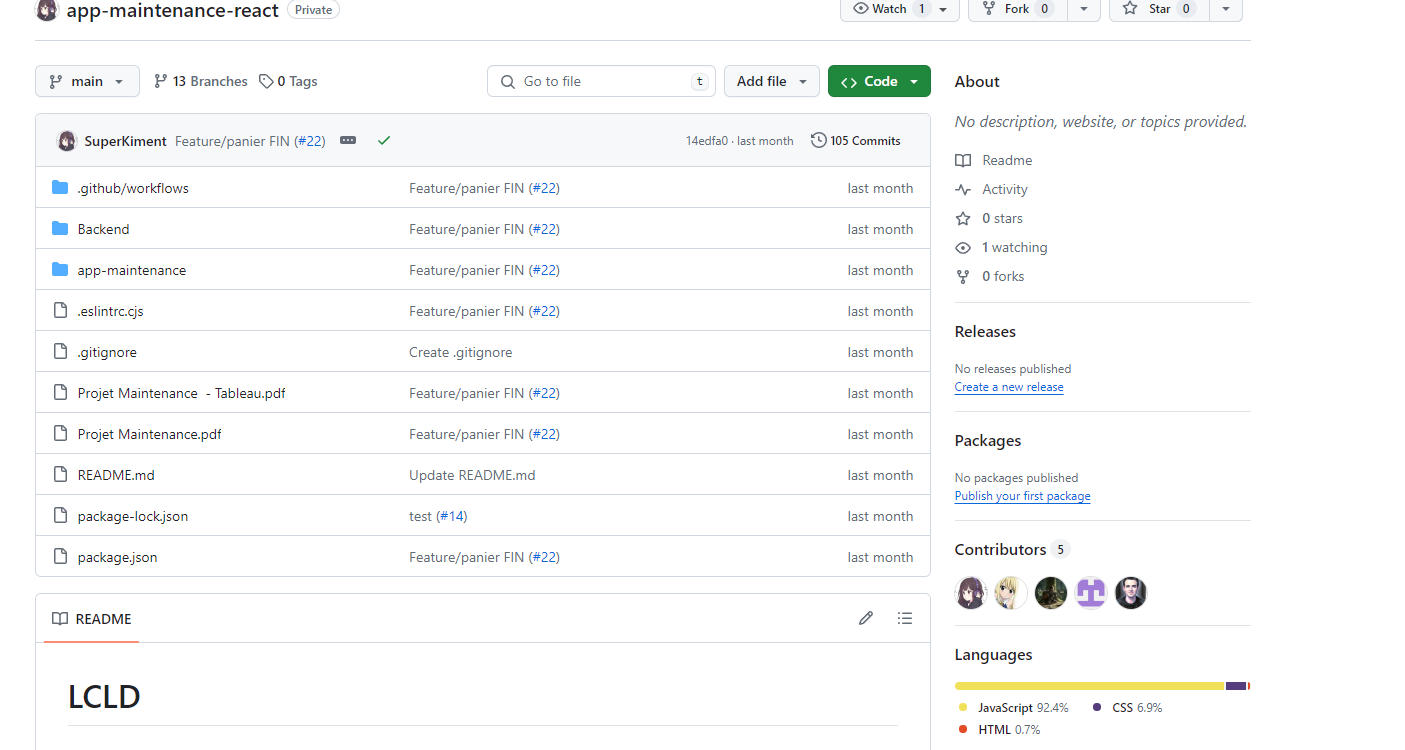1405x750 pixels.
Task: Open the Add file dropdown
Action: click(x=772, y=81)
